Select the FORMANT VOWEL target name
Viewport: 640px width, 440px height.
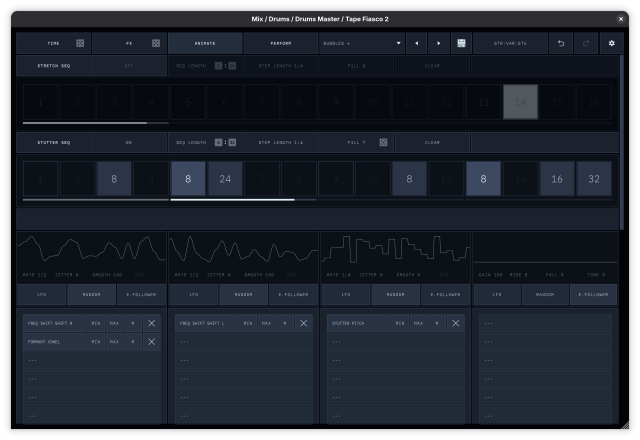(x=55, y=342)
